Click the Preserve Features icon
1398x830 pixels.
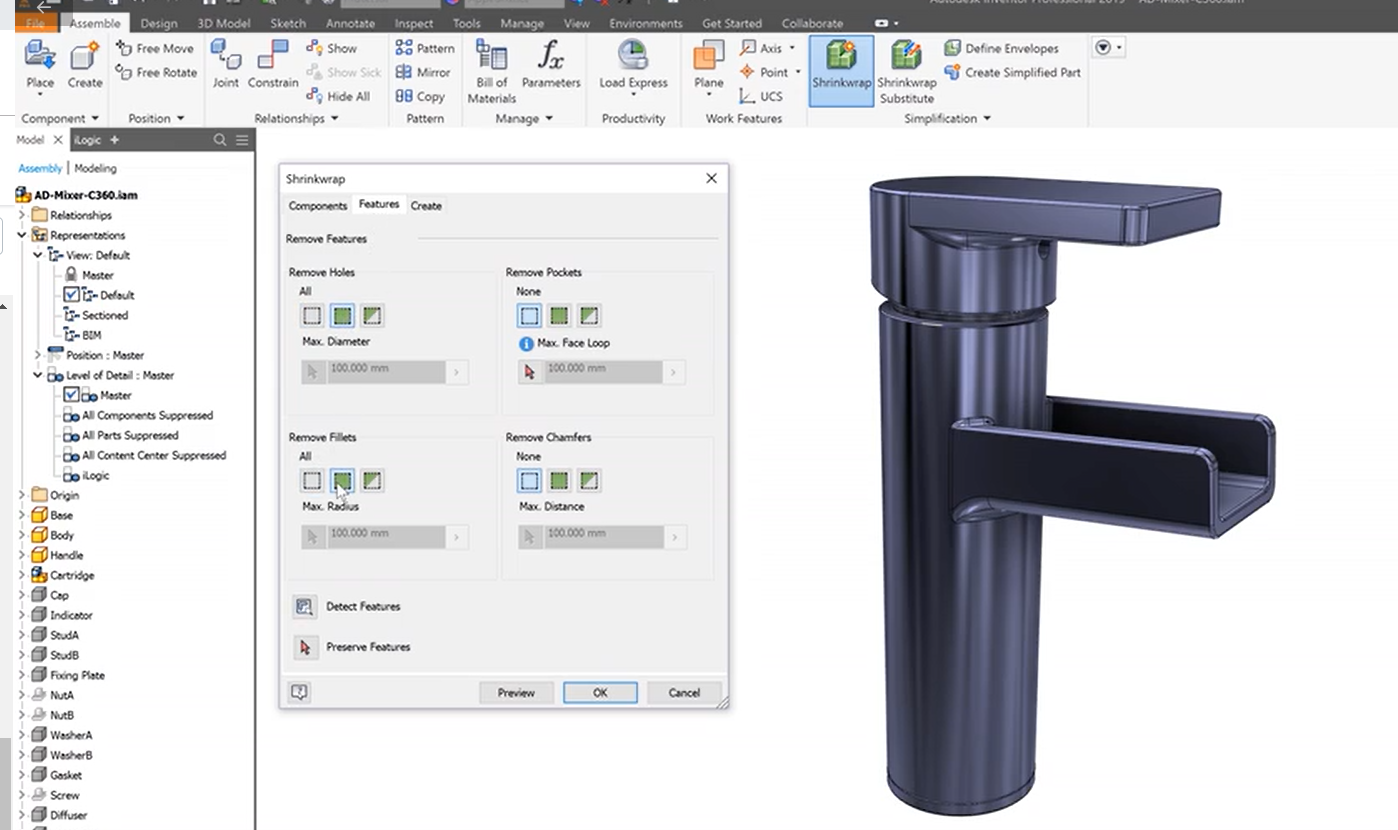[304, 647]
